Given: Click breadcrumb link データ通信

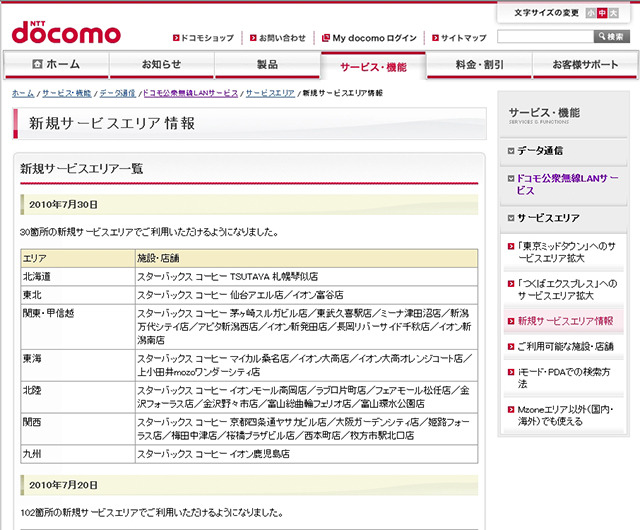Looking at the screenshot, I should point(118,93).
